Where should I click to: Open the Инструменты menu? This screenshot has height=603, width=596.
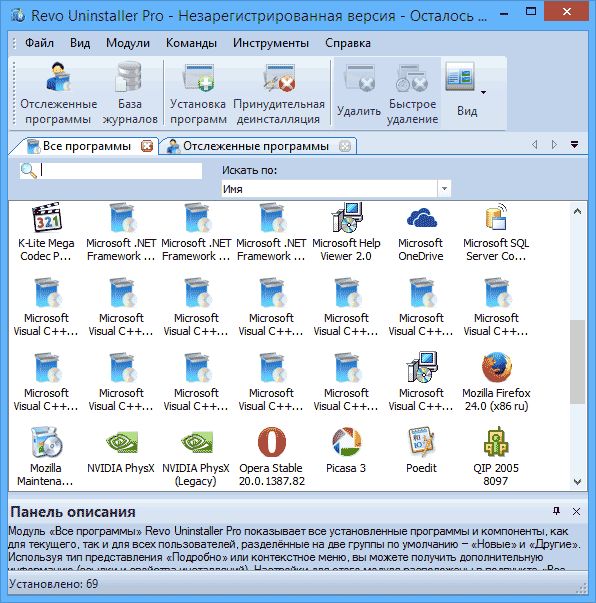click(271, 43)
